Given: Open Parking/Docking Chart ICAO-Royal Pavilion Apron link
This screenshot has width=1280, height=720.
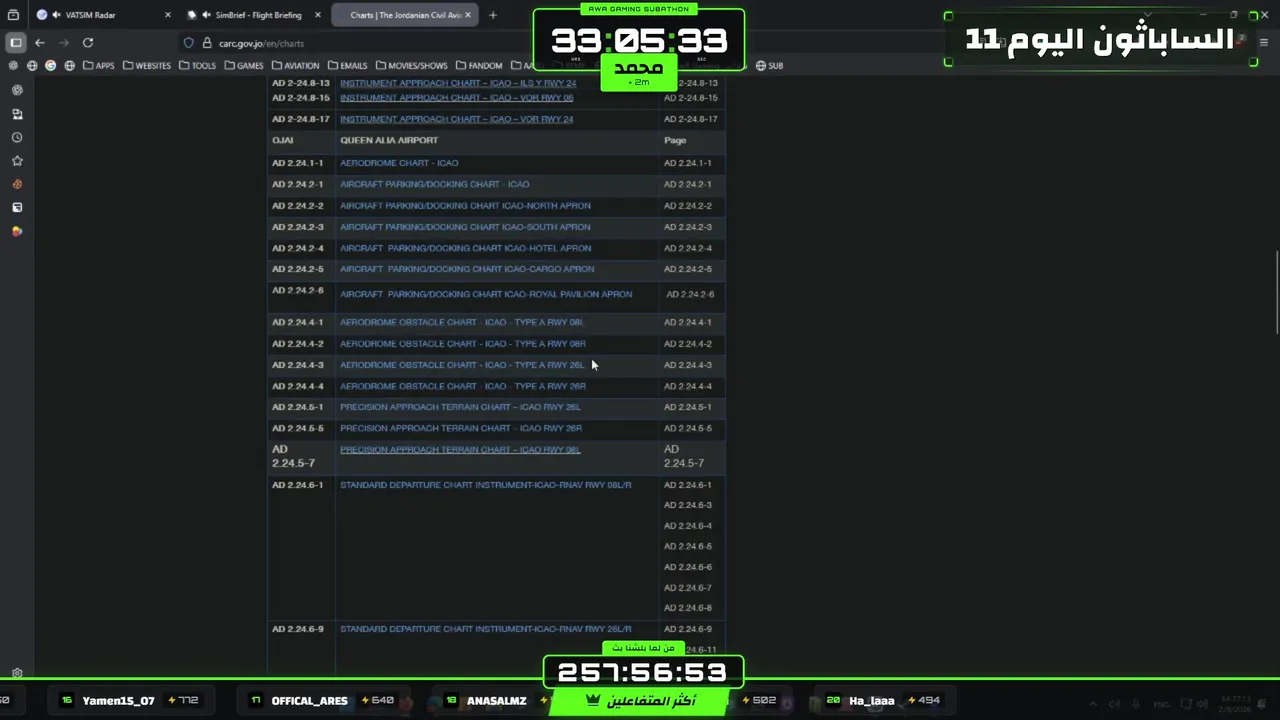Looking at the screenshot, I should pyautogui.click(x=486, y=295).
